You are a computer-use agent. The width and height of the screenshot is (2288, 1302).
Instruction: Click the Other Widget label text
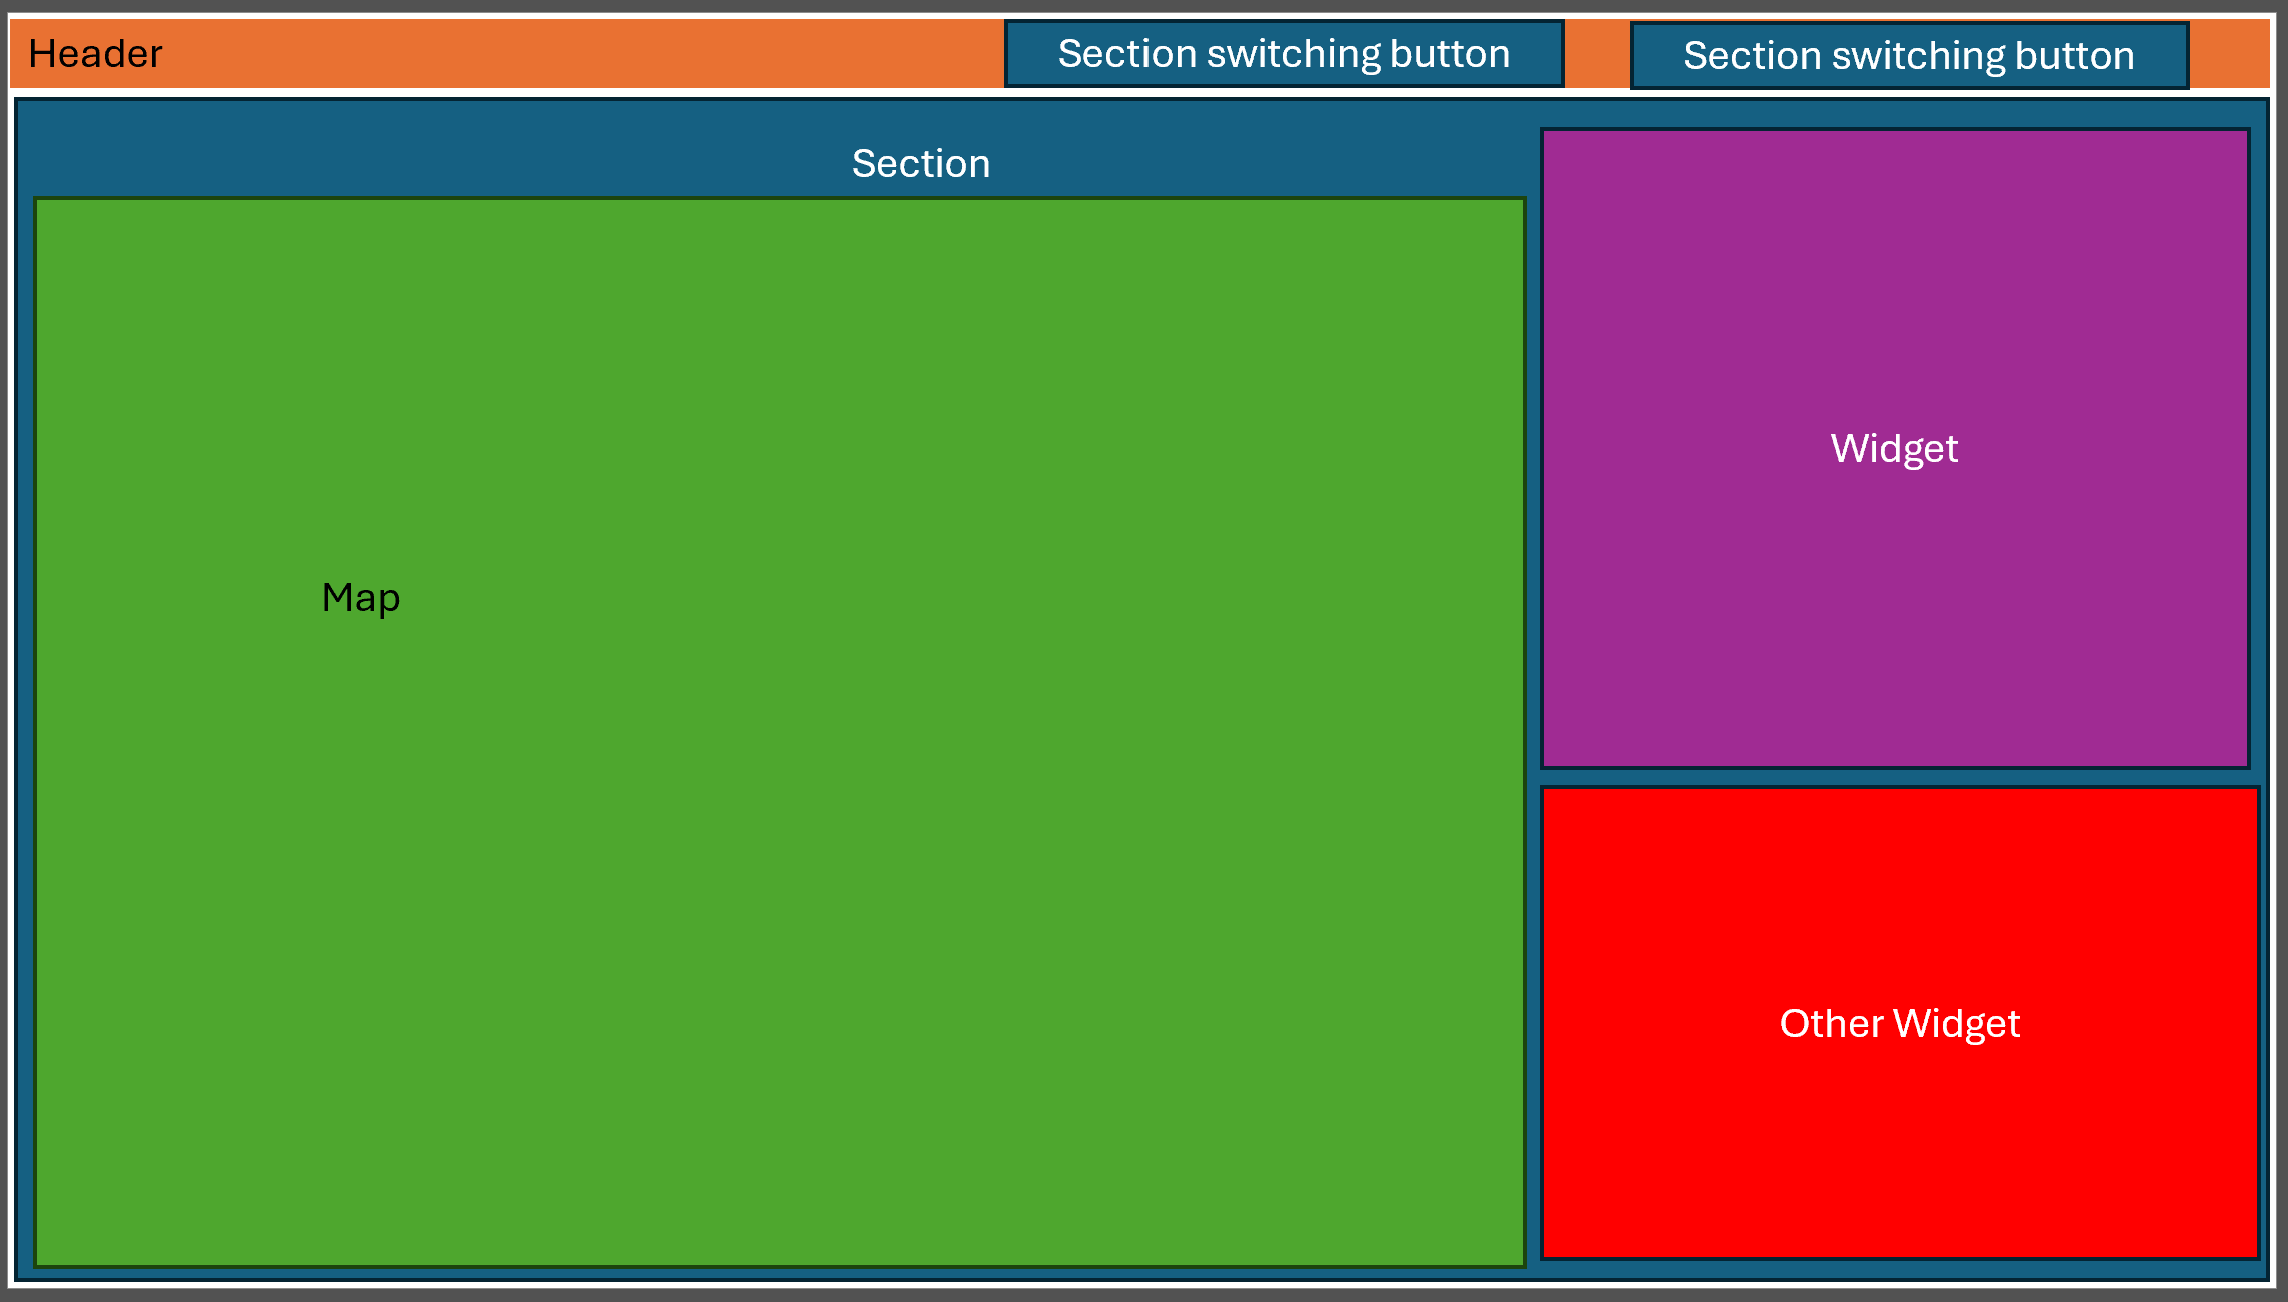1899,1023
